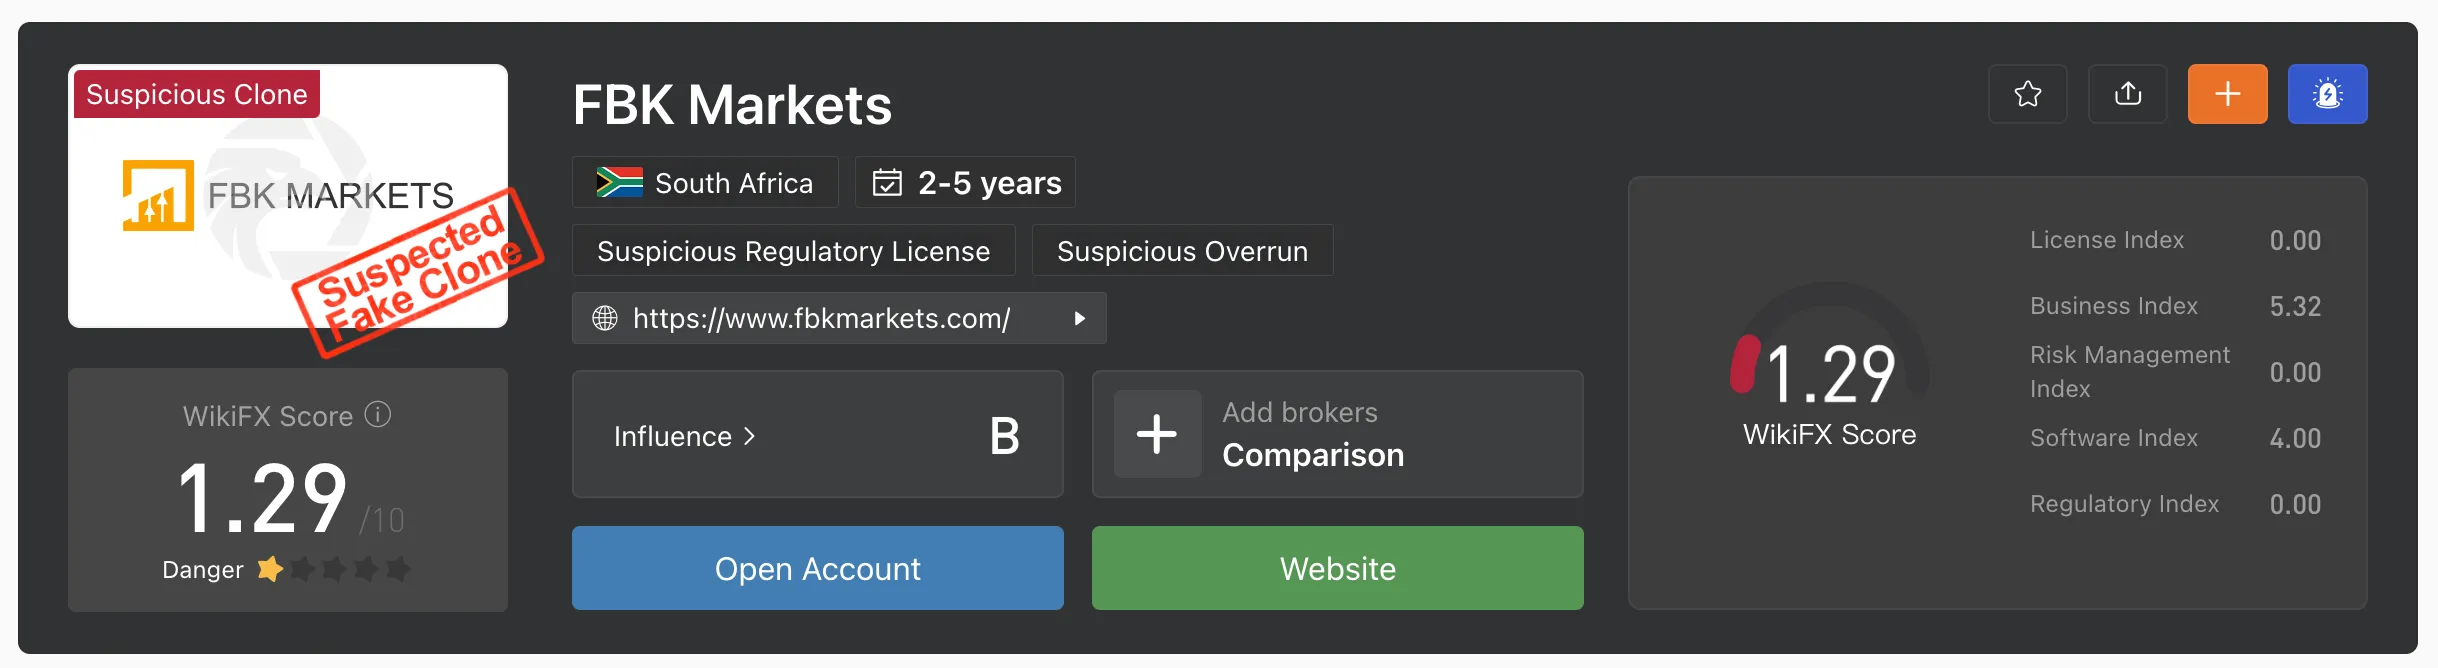The width and height of the screenshot is (2438, 668).
Task: Open the Influence details chevron
Action: (750, 436)
